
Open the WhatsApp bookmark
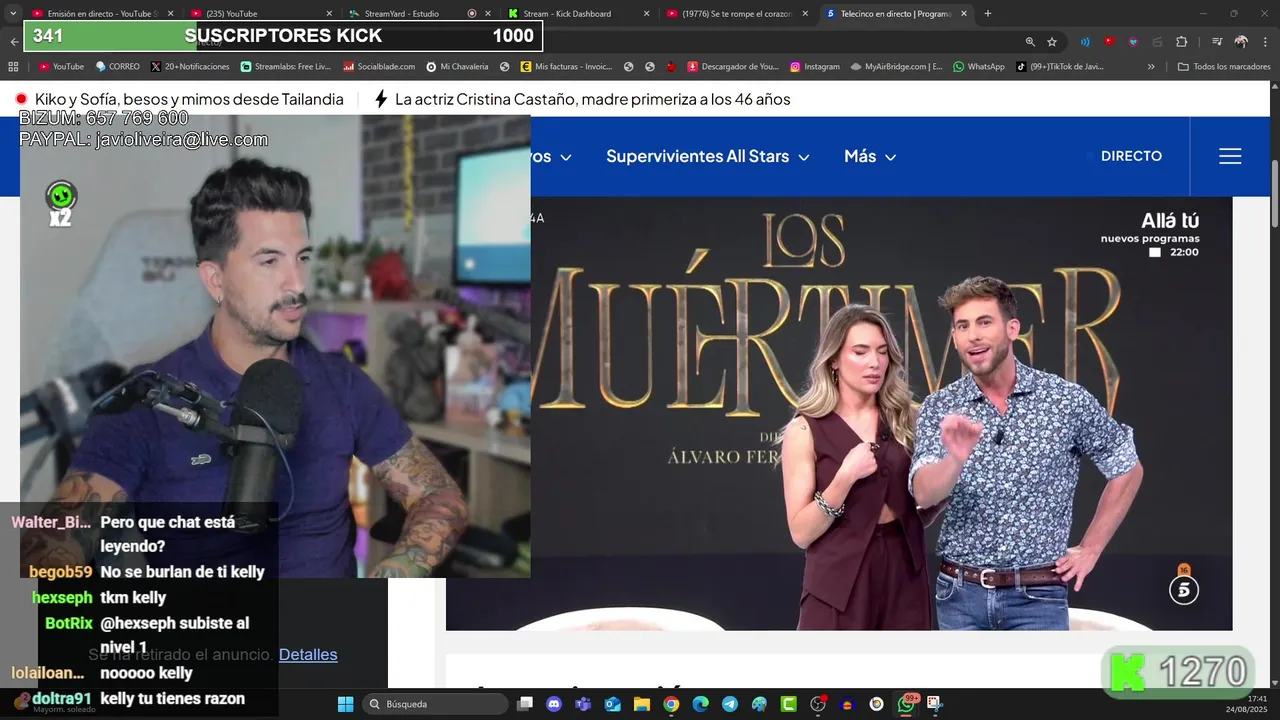coord(979,67)
